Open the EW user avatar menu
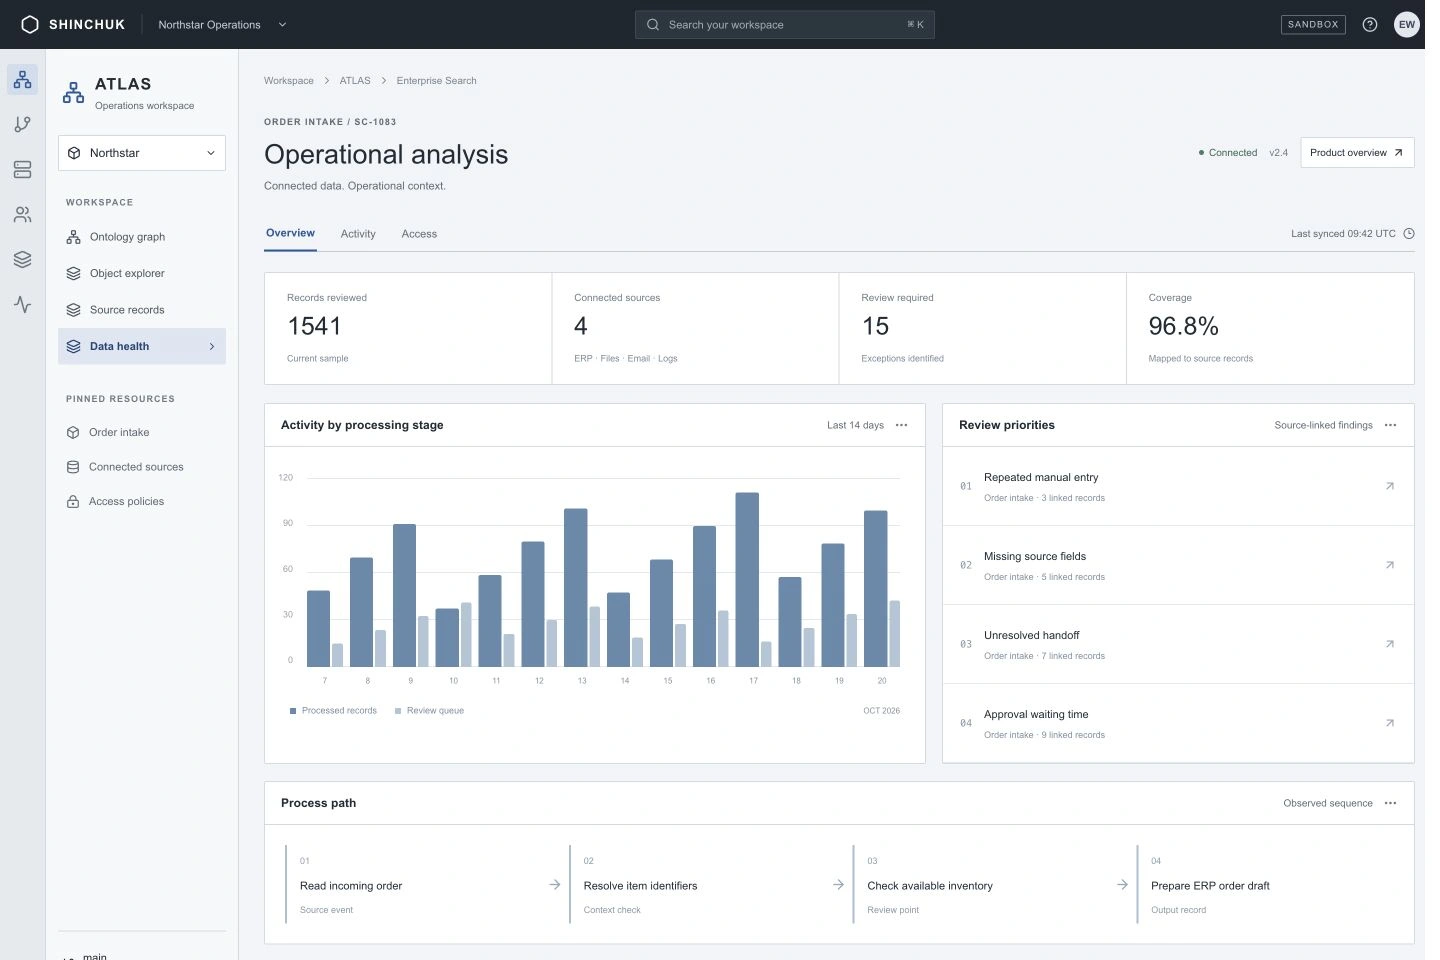 [1407, 25]
